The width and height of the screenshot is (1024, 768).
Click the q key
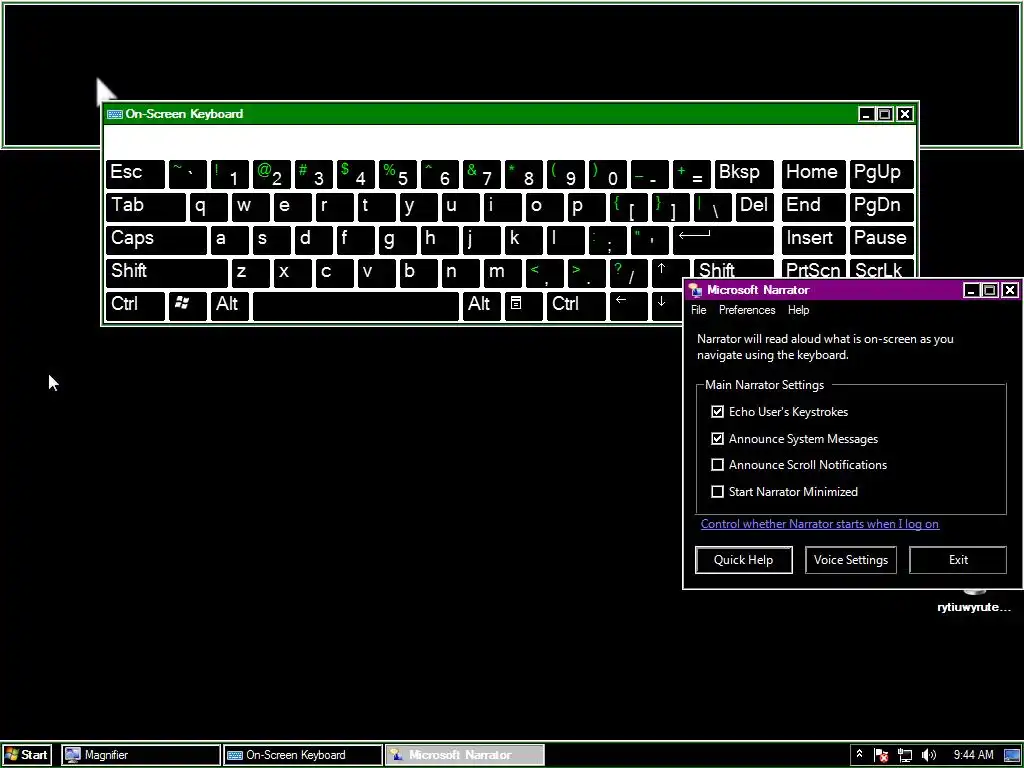tap(208, 207)
